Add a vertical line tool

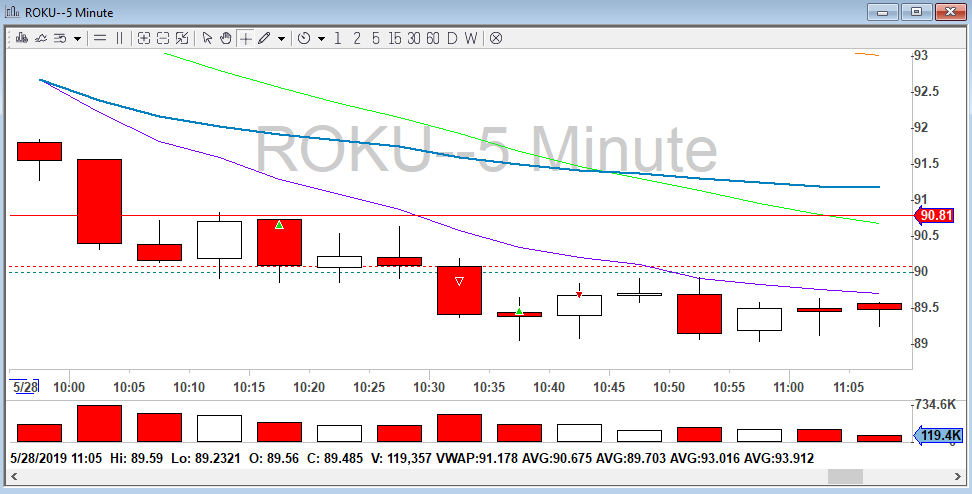(x=119, y=38)
